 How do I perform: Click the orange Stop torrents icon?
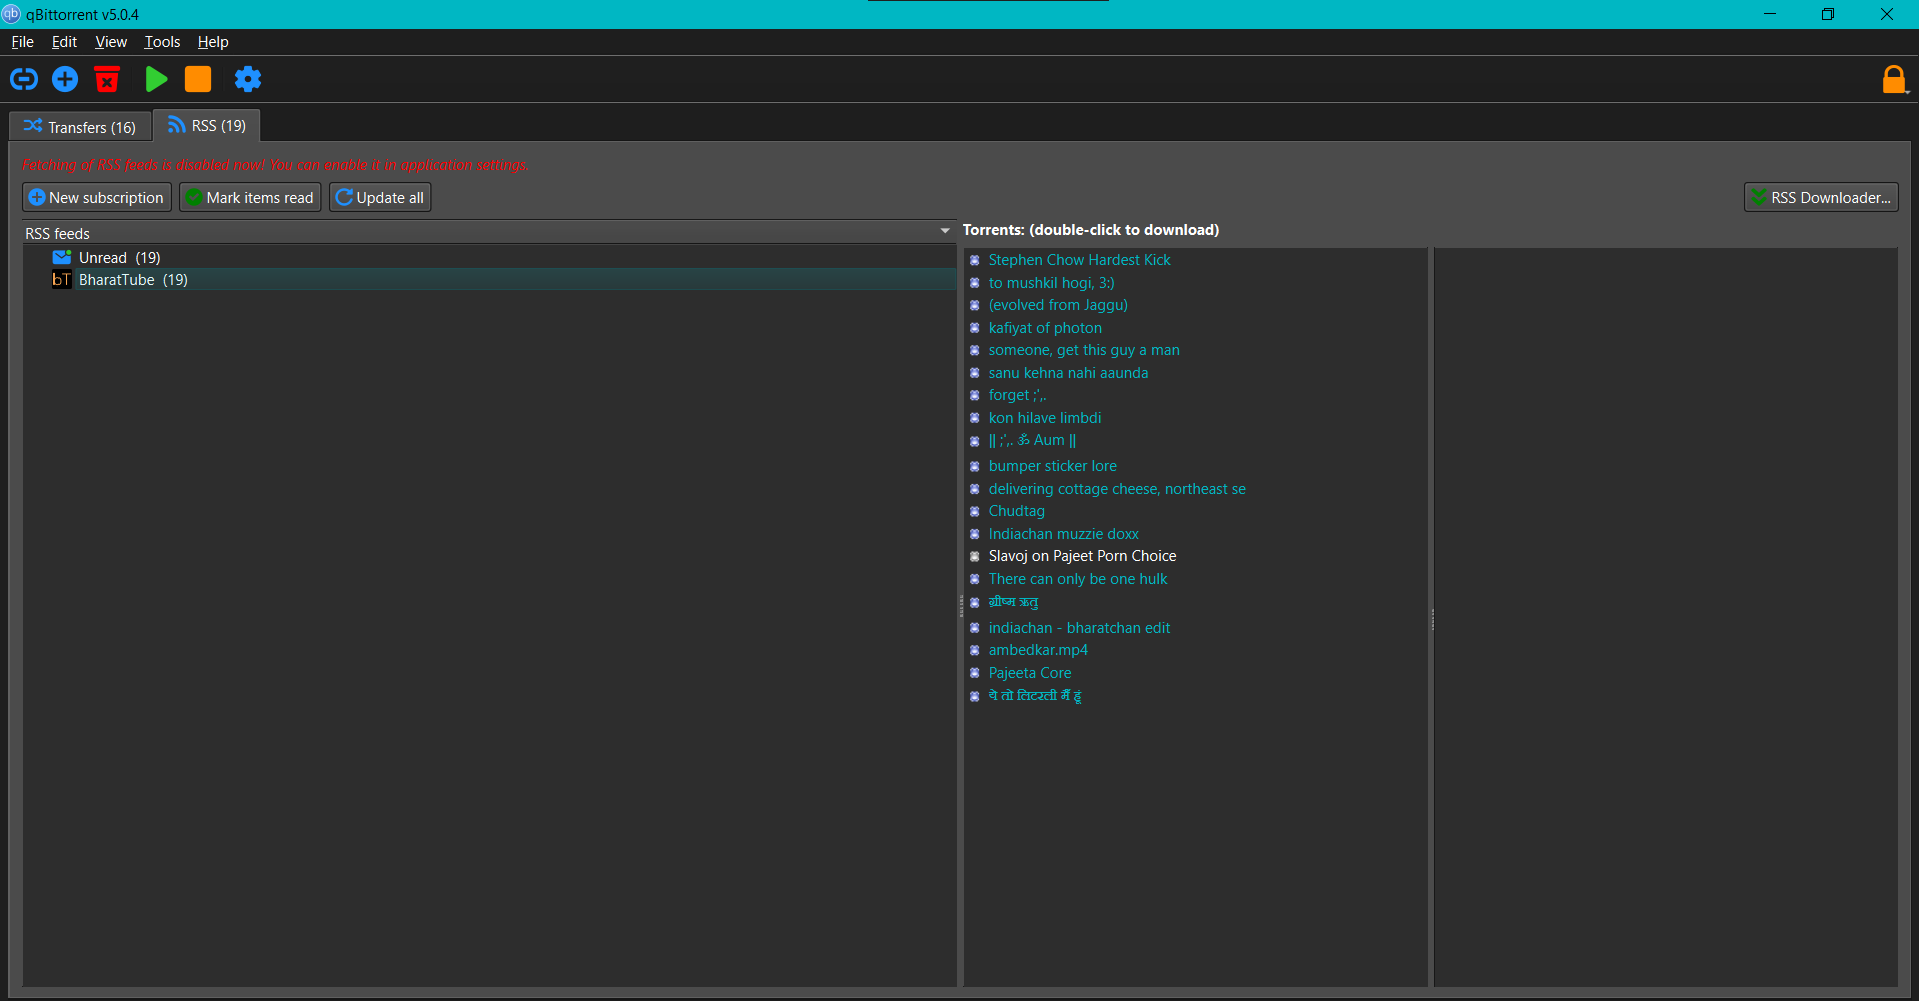pyautogui.click(x=198, y=79)
